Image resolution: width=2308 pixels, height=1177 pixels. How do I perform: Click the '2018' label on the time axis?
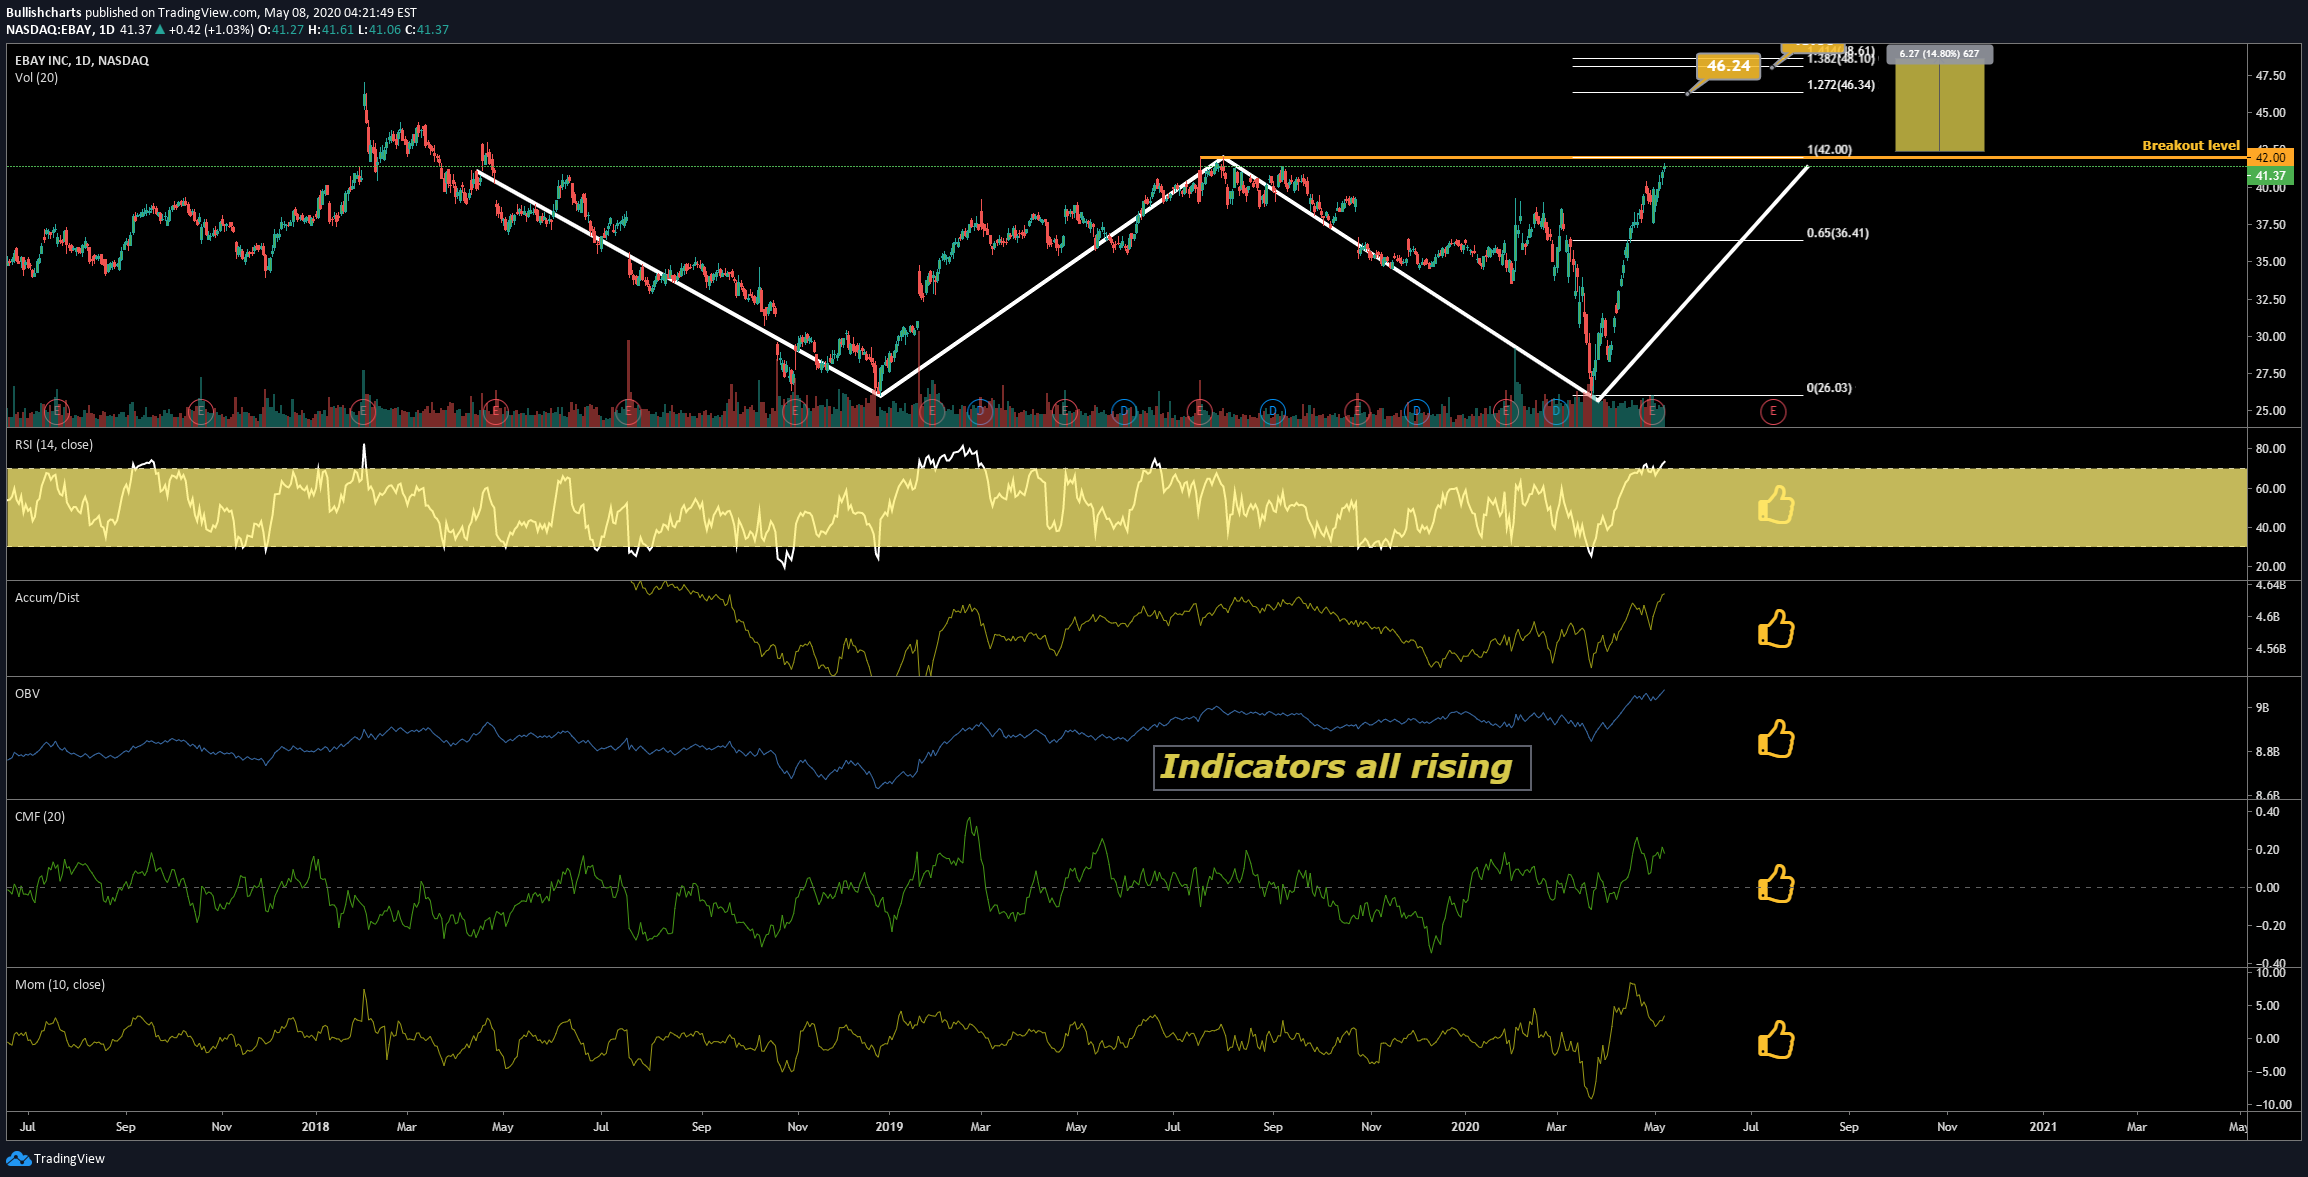(x=315, y=1127)
